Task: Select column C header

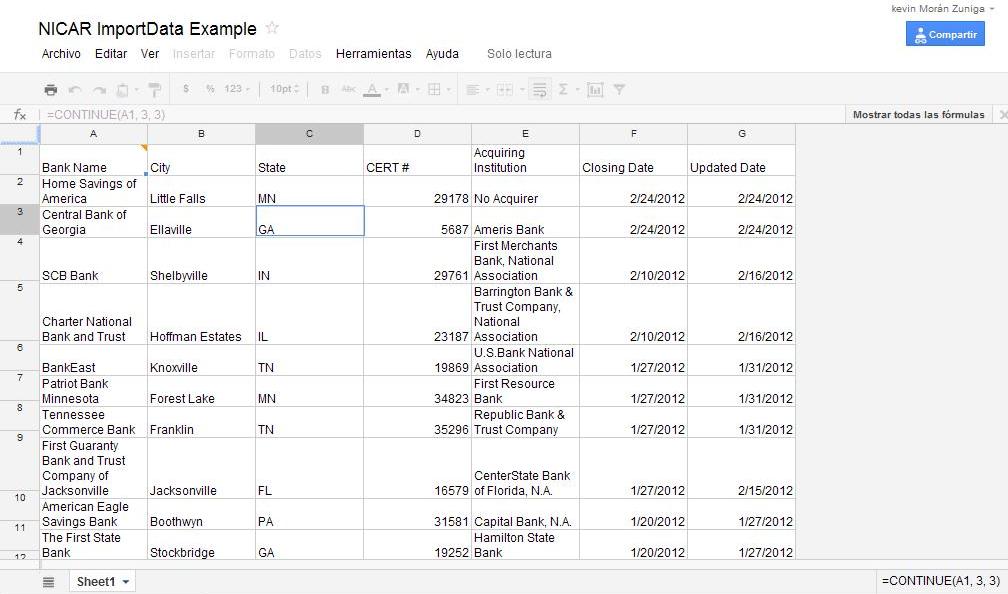Action: (x=309, y=134)
